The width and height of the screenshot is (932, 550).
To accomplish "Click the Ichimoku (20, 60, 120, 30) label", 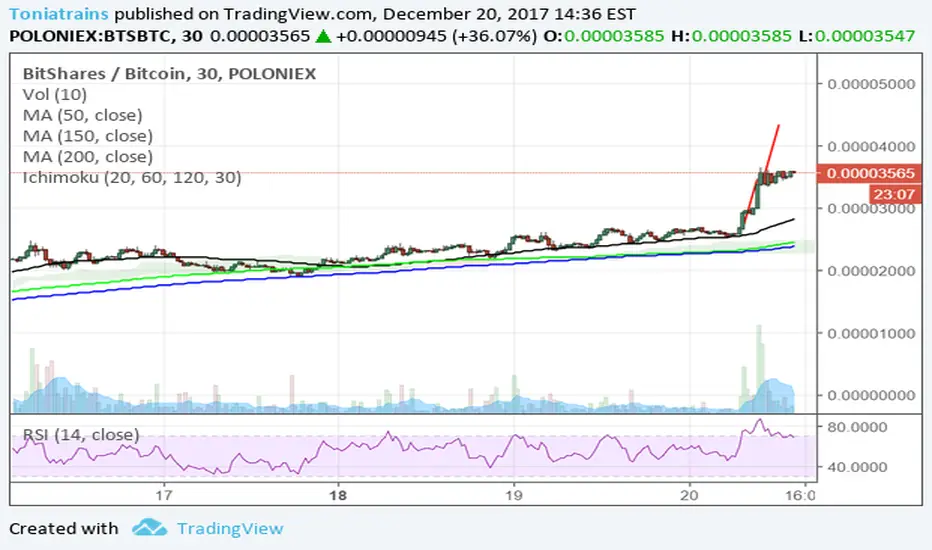I will coord(132,178).
